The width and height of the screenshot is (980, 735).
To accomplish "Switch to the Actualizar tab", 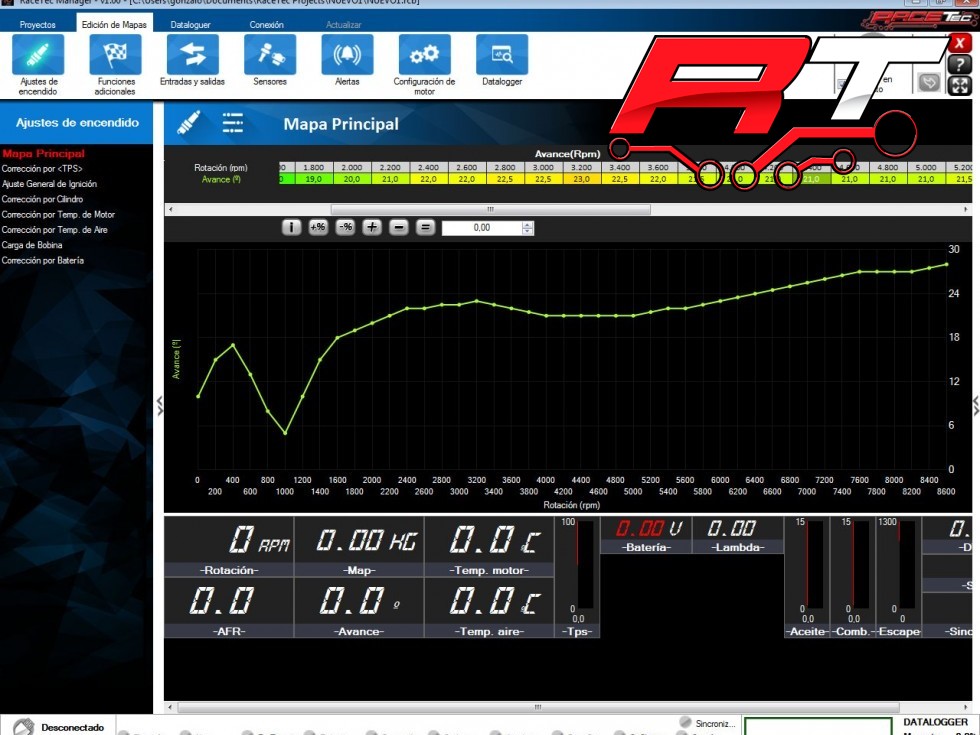I will pyautogui.click(x=344, y=25).
